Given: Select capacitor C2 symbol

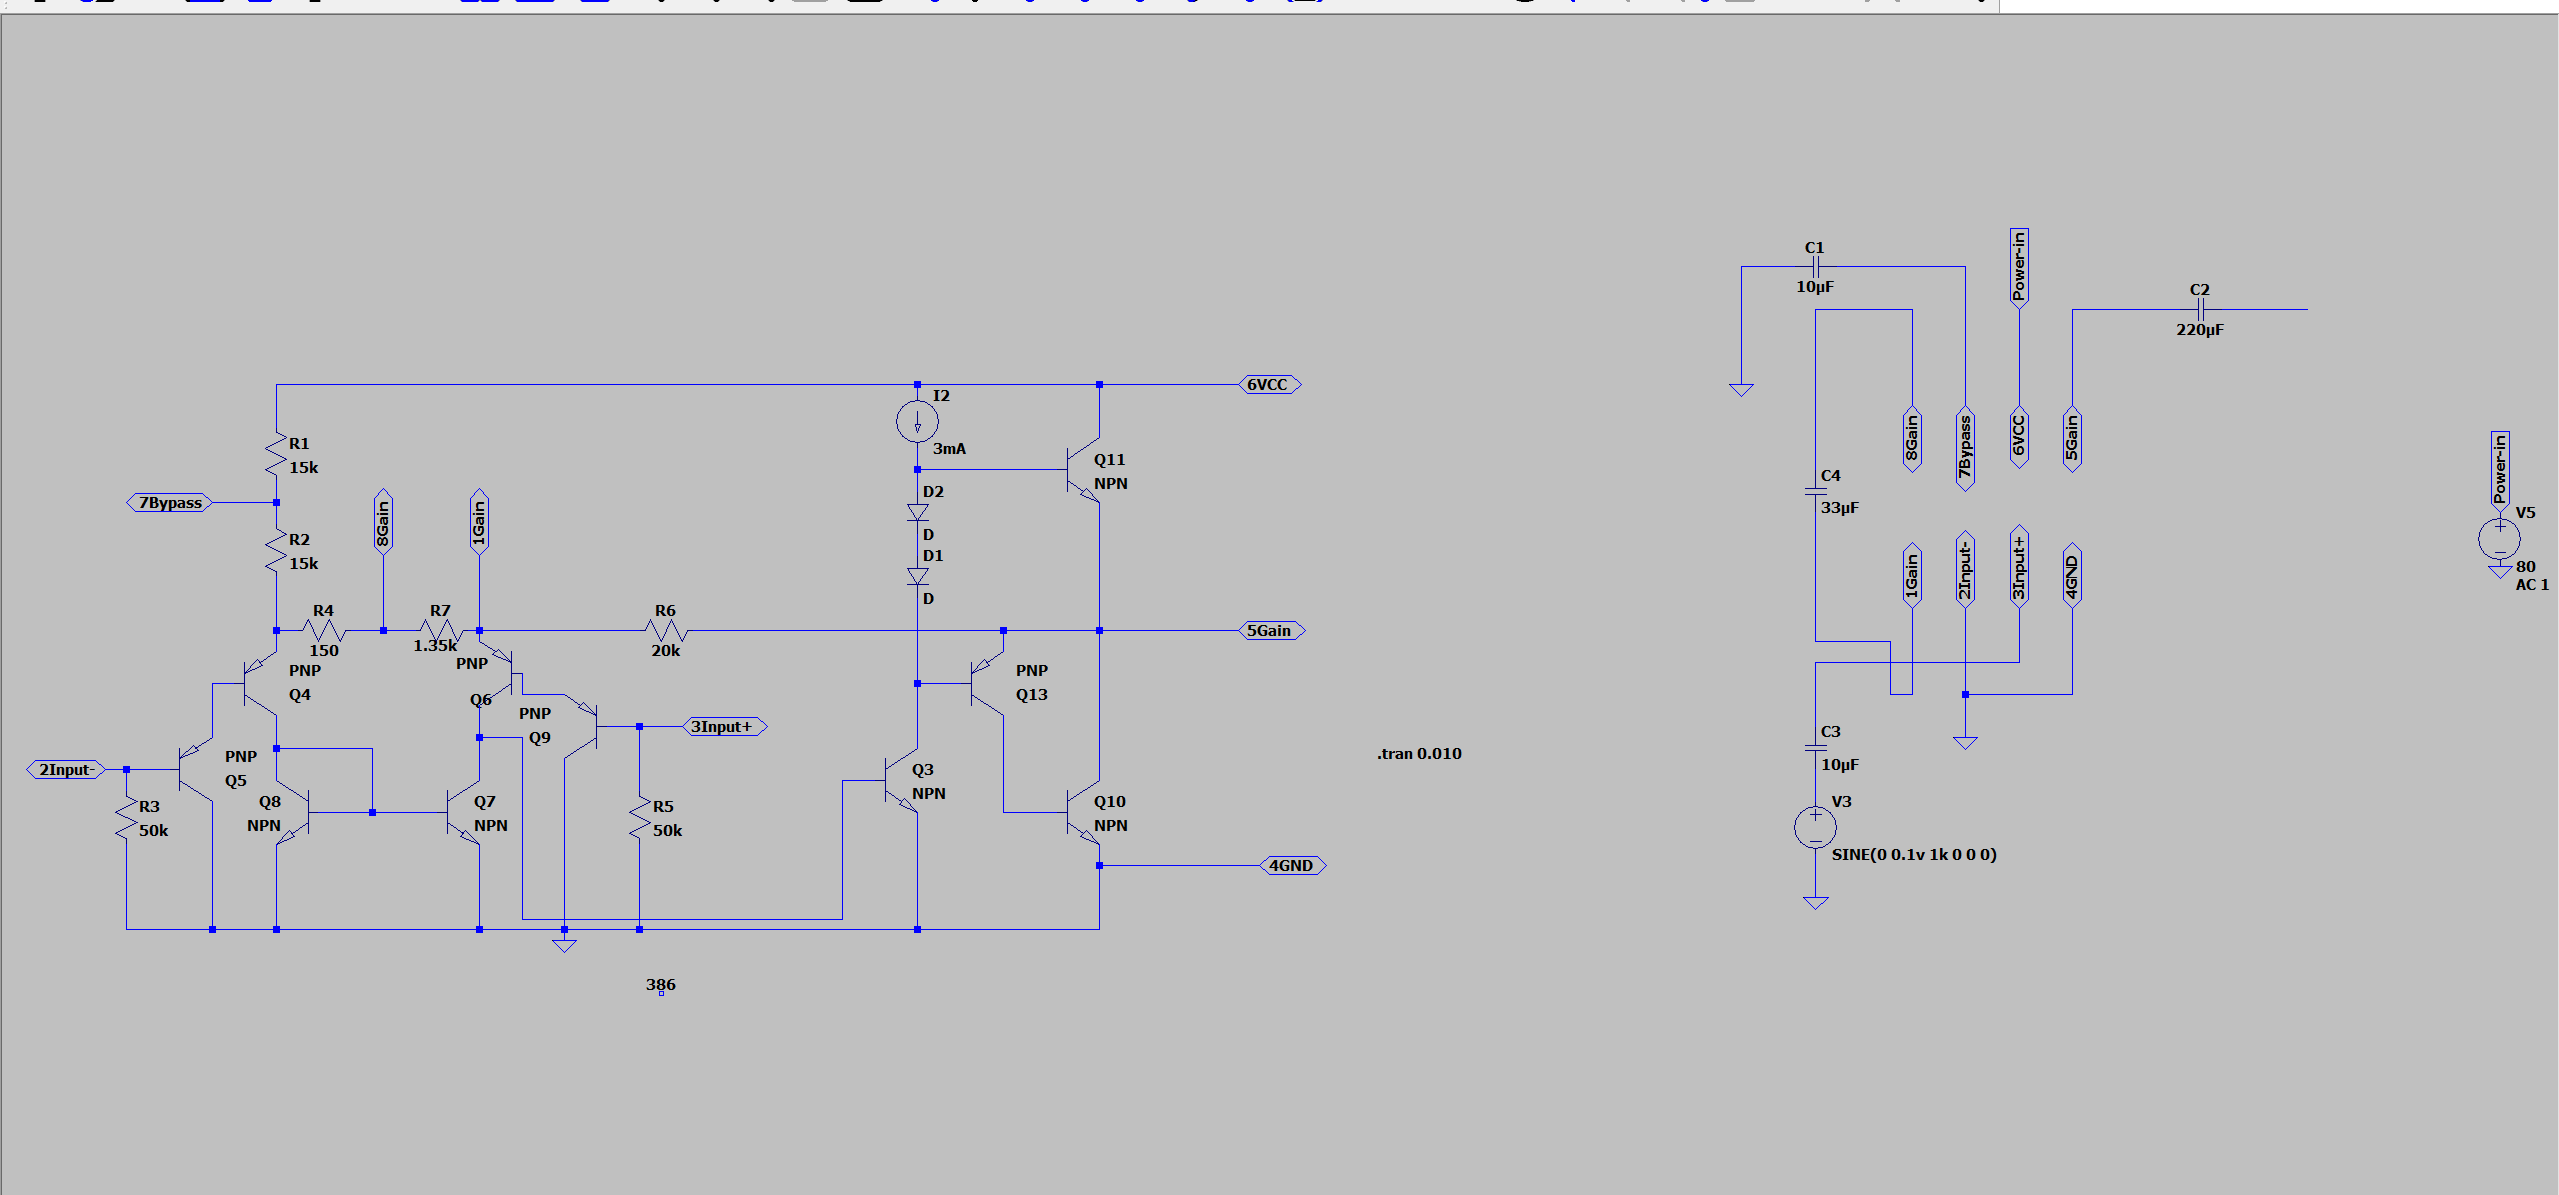Looking at the screenshot, I should click(2200, 309).
